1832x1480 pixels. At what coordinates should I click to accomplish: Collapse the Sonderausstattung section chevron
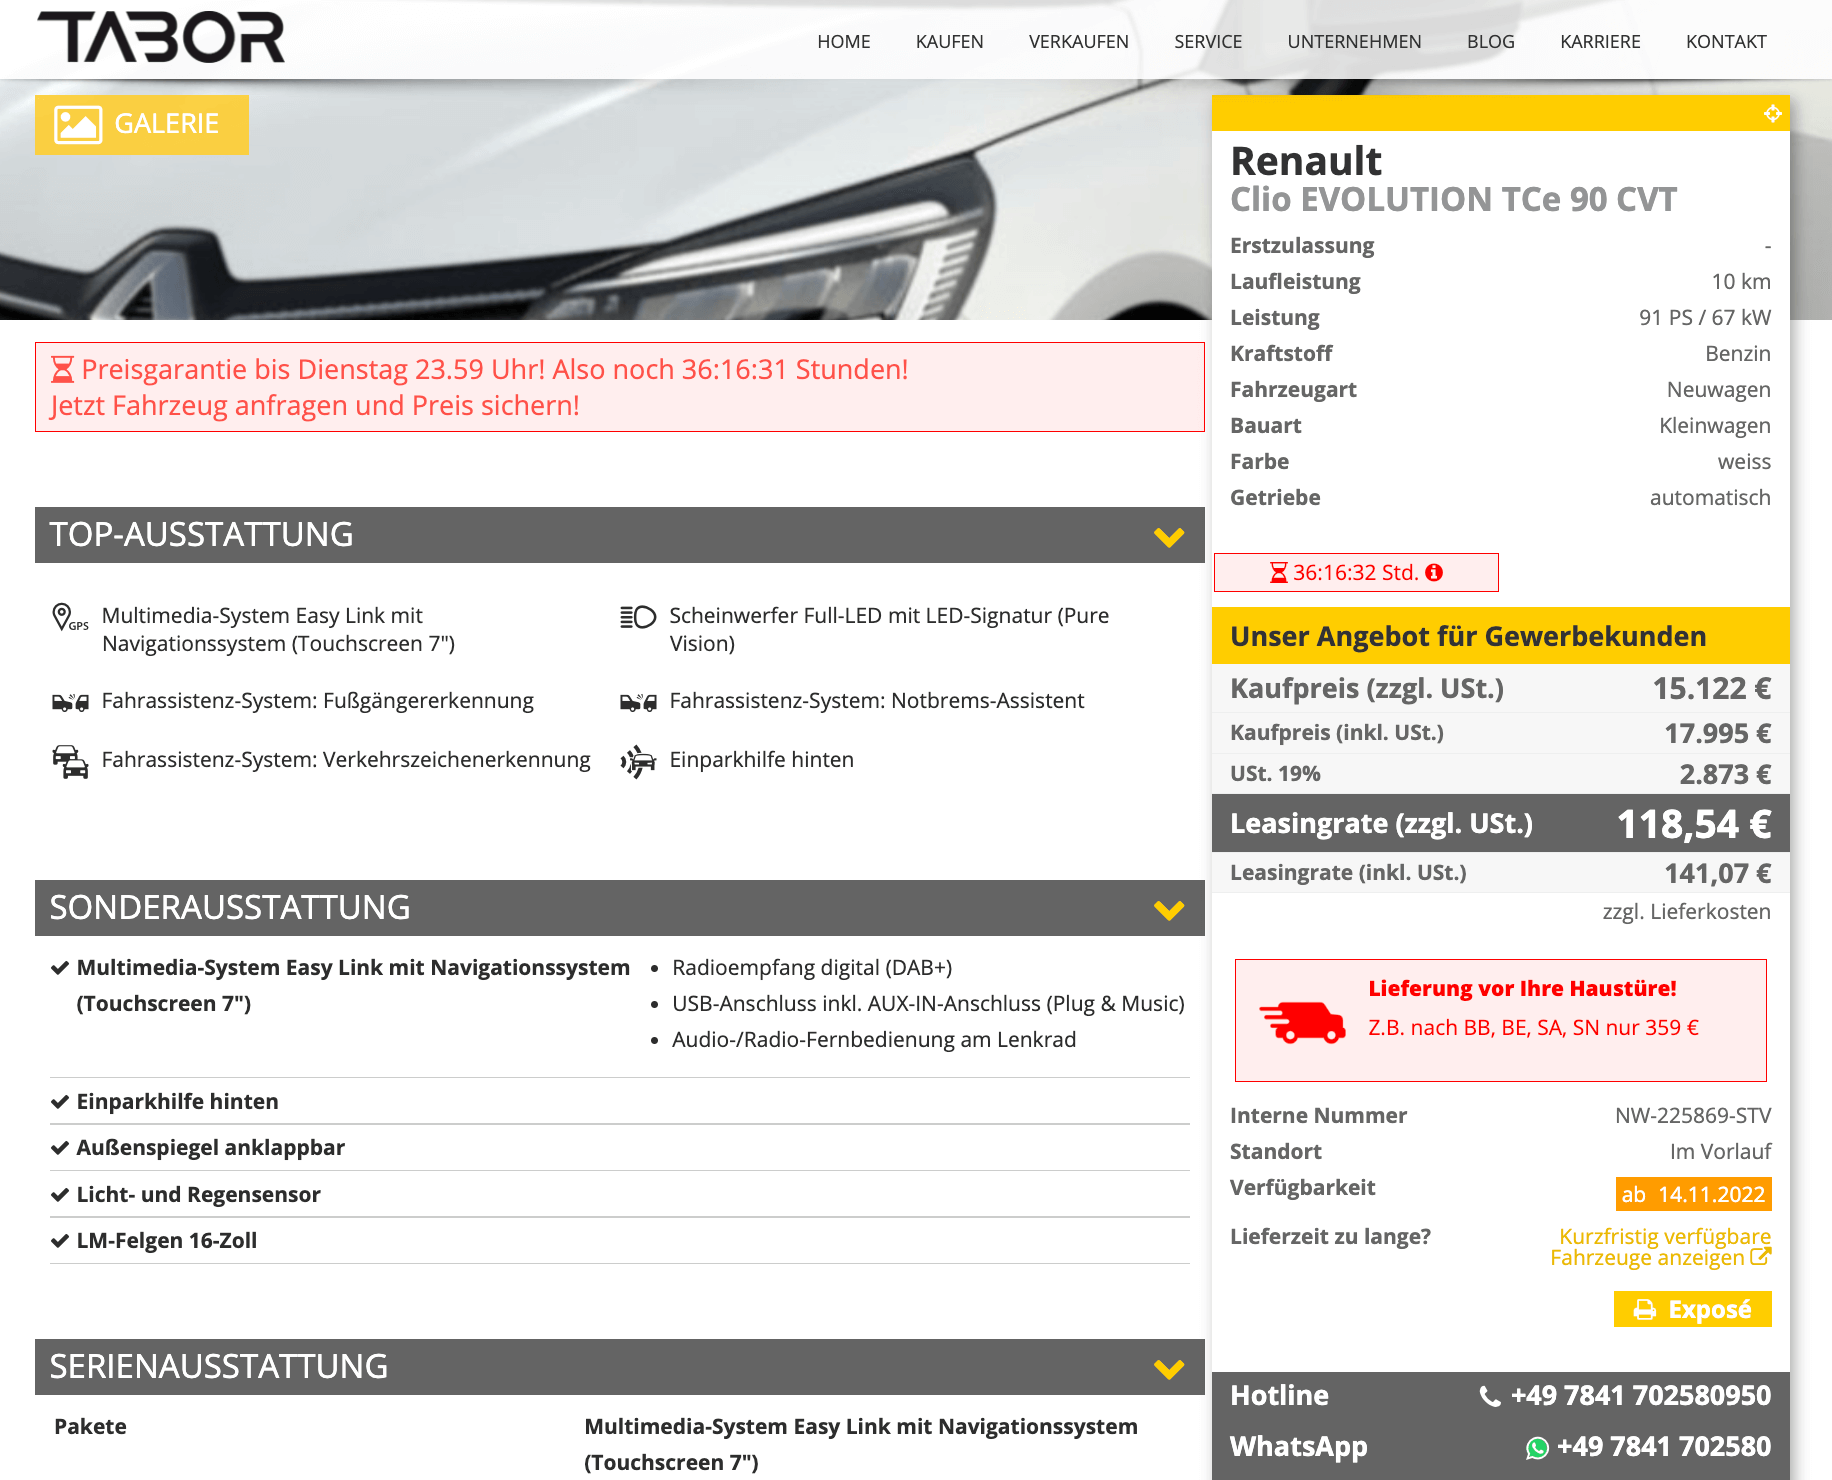tap(1169, 910)
